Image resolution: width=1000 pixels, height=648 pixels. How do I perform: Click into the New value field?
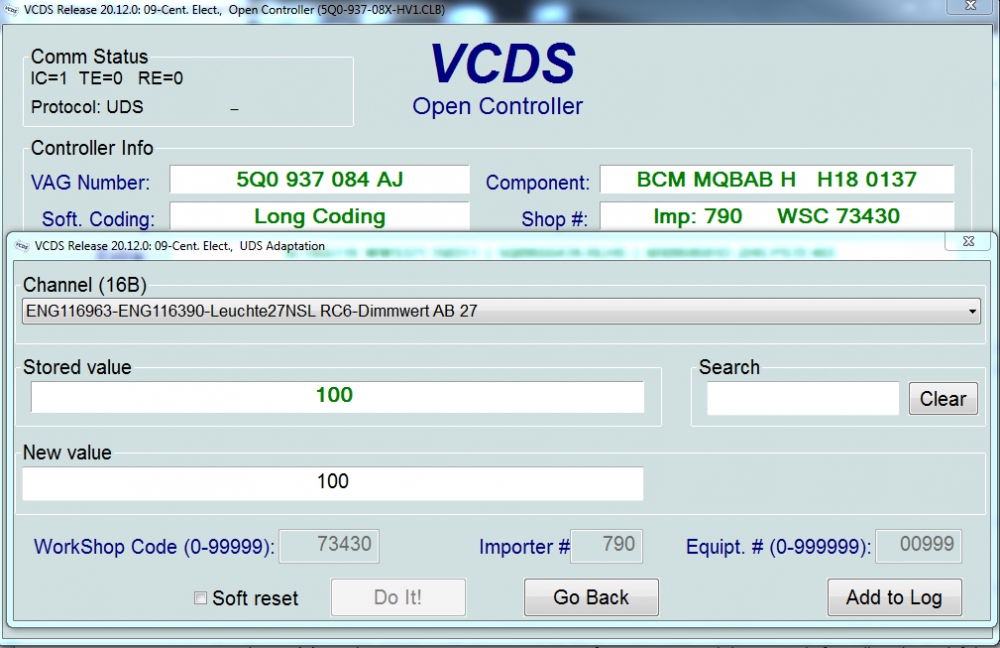click(x=333, y=483)
